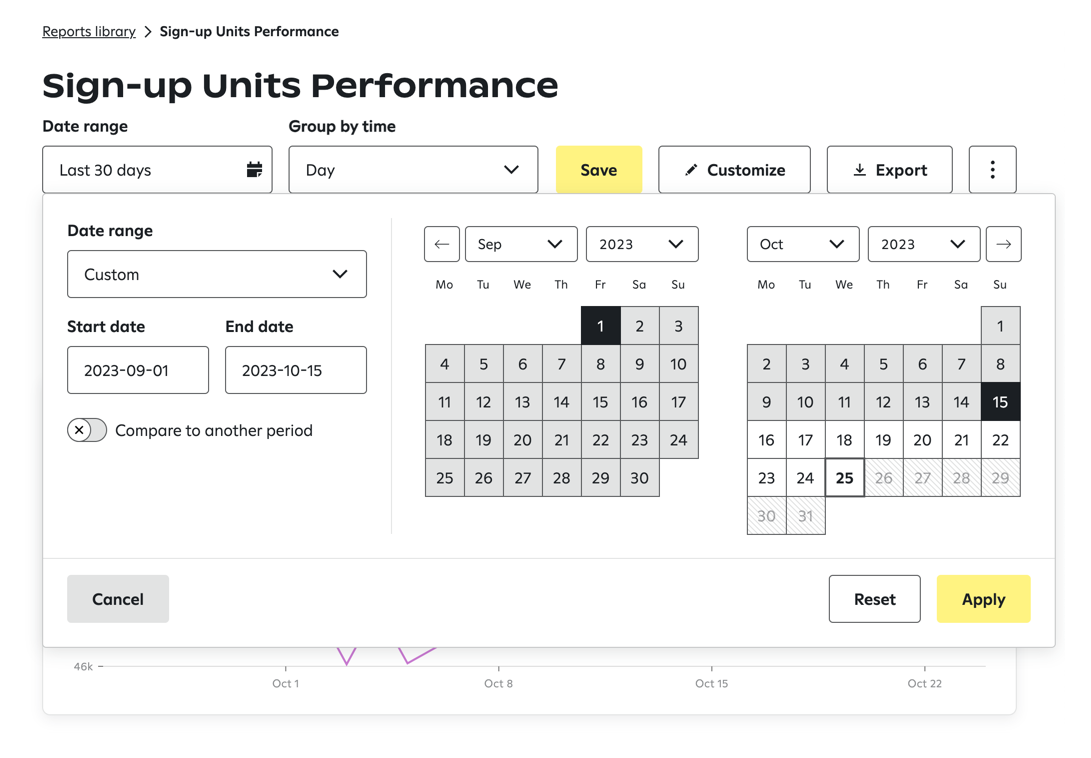1091x758 pixels.
Task: Click the Reset button
Action: point(874,599)
